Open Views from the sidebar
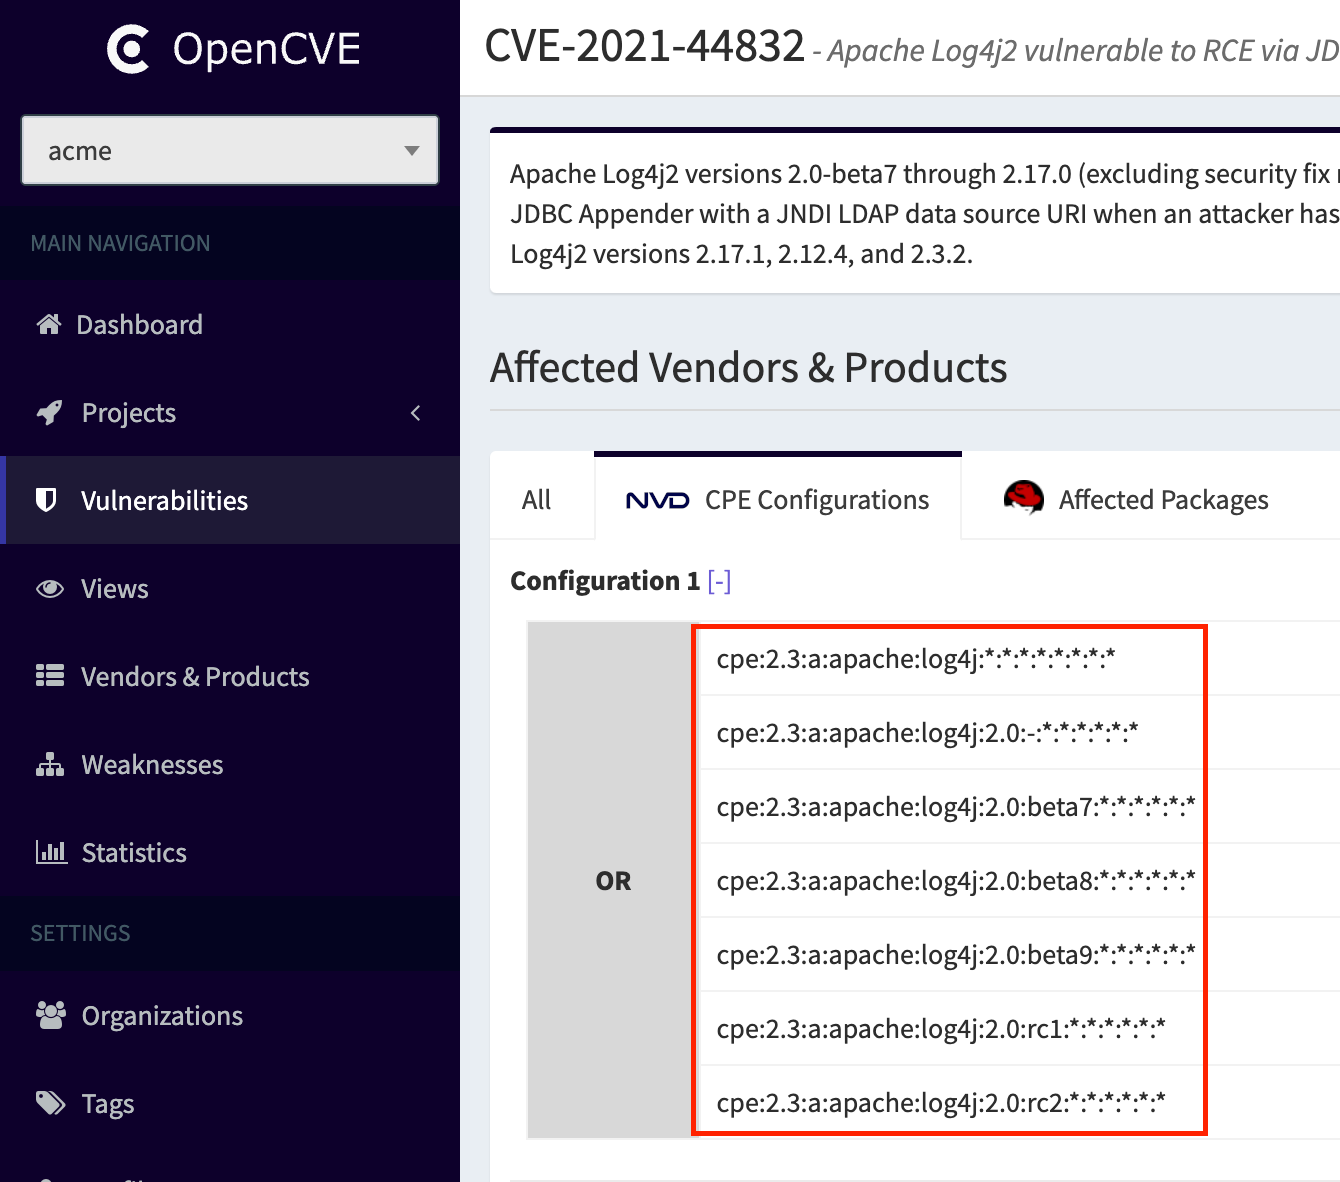Viewport: 1340px width, 1182px height. (230, 588)
